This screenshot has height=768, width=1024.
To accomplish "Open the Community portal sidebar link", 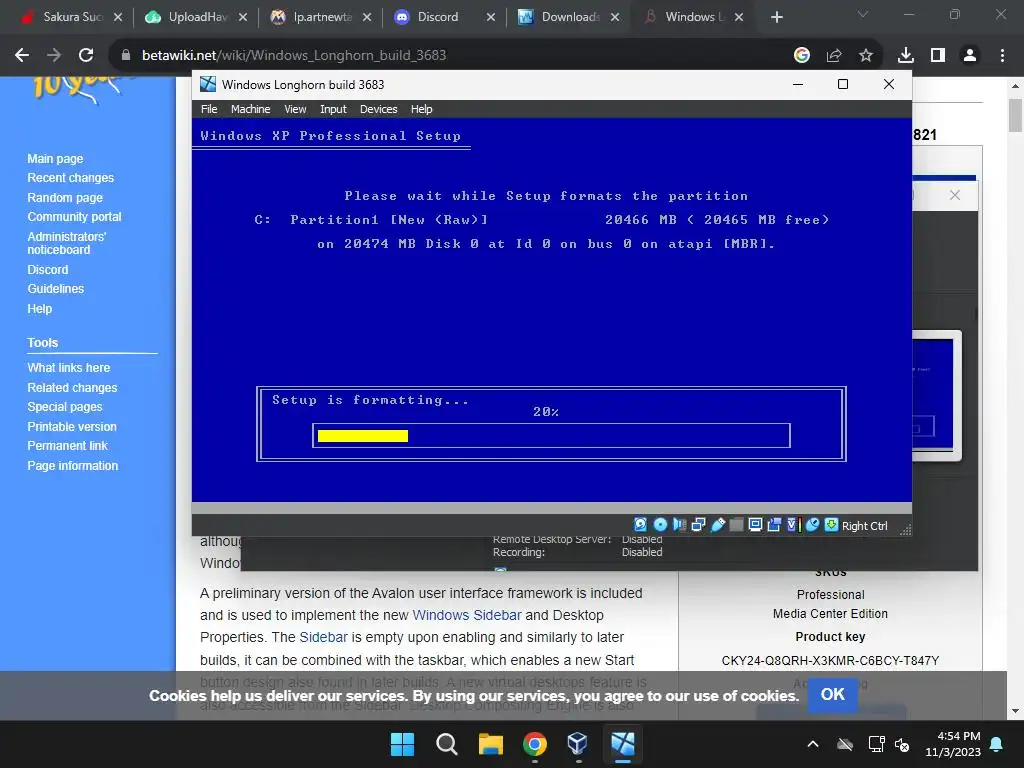I will click(74, 217).
